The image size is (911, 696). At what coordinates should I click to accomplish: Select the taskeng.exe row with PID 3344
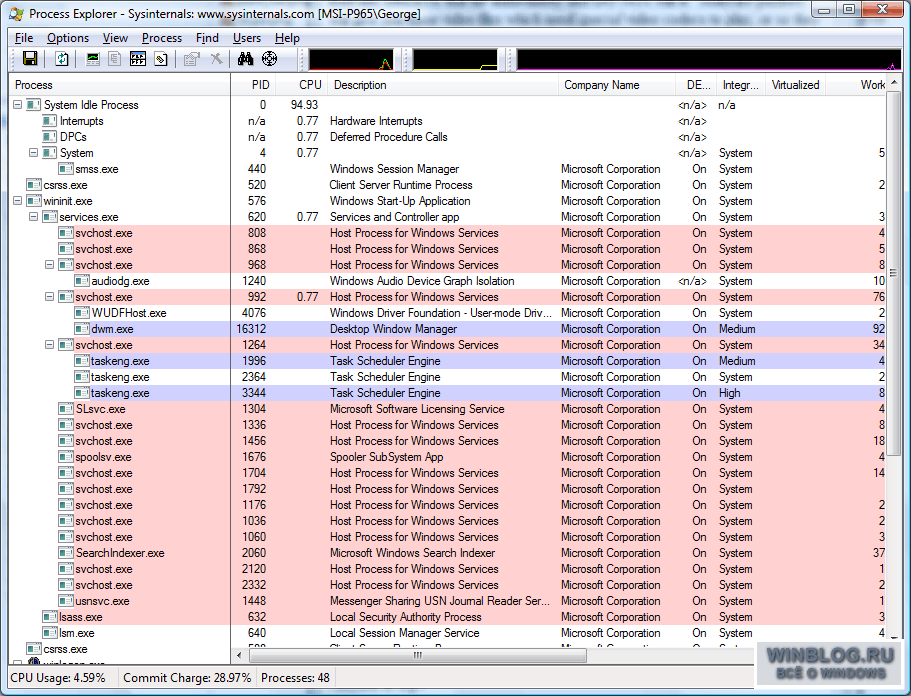[x=448, y=393]
